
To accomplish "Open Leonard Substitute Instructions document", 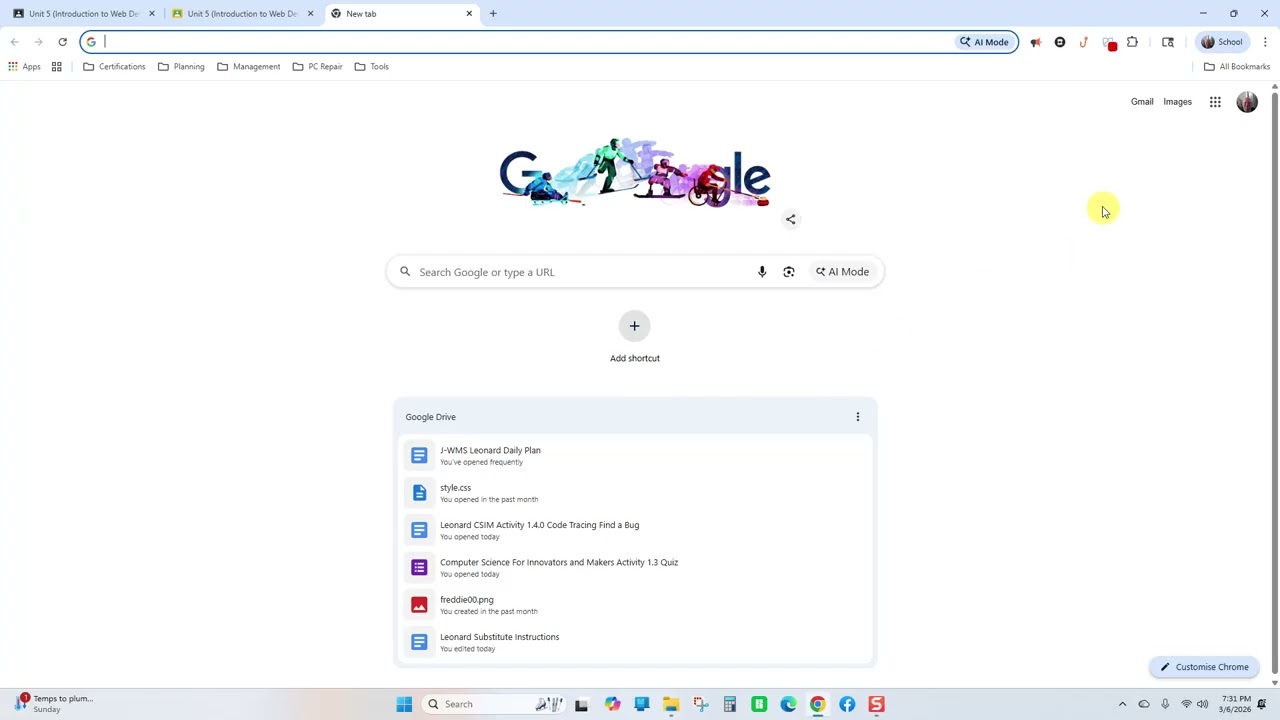I will tap(634, 642).
